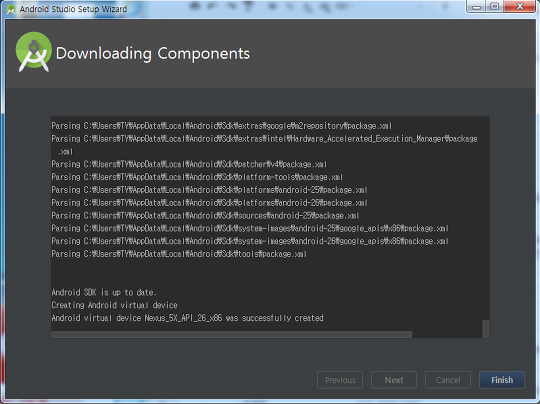
Task: Click the system-images android-26 google_apis line
Action: (x=250, y=241)
